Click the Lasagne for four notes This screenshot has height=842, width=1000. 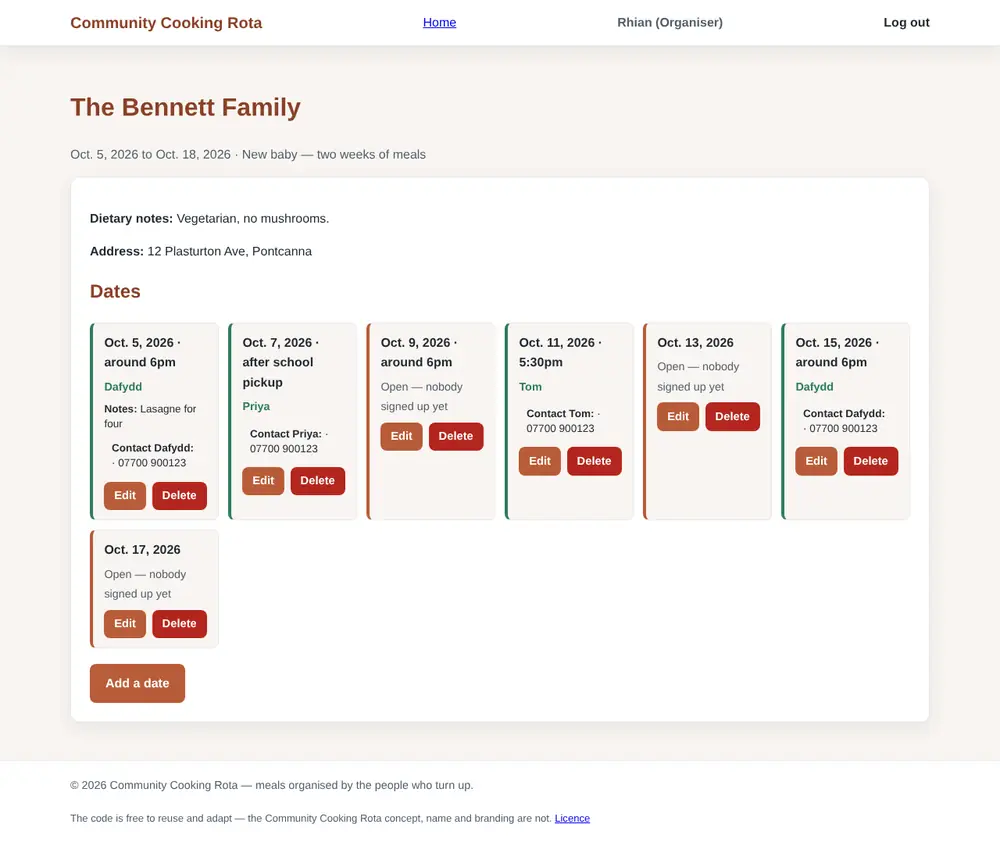tap(151, 417)
